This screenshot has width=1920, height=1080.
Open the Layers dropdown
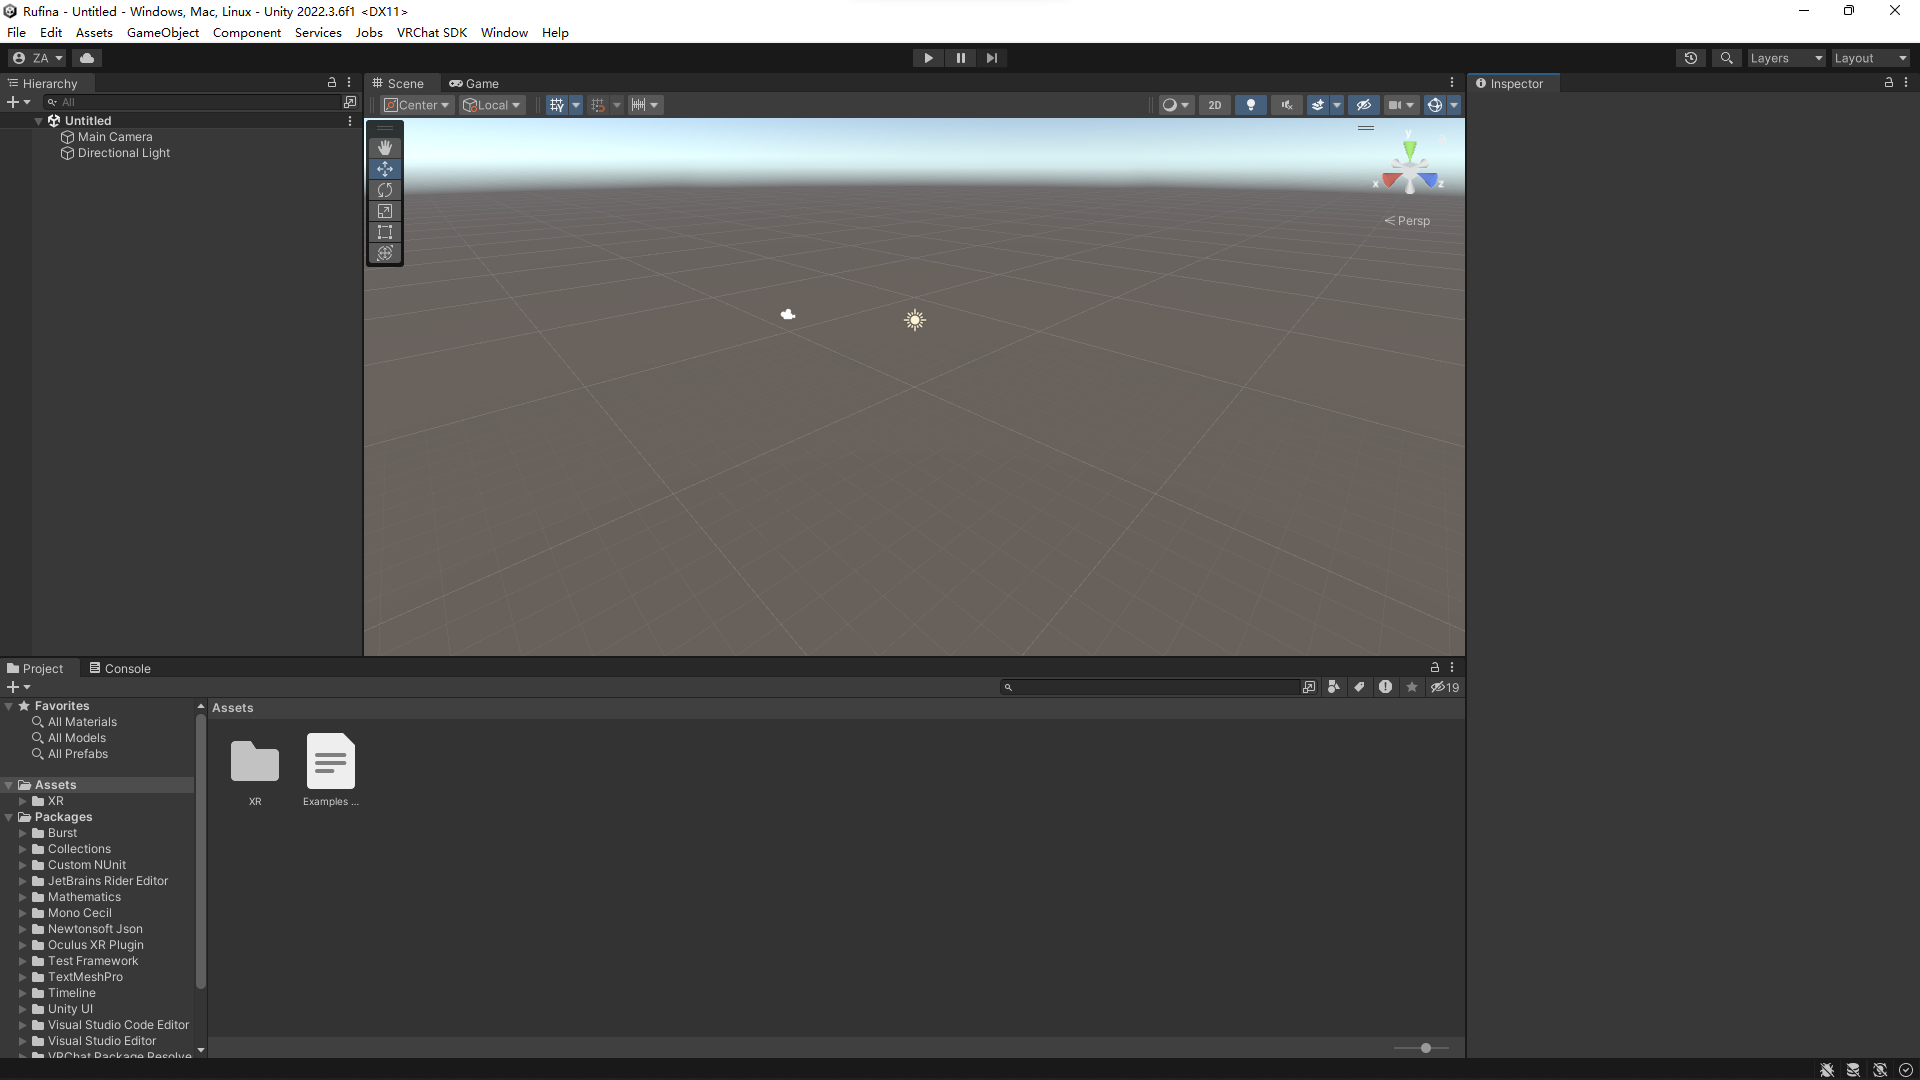(1786, 58)
